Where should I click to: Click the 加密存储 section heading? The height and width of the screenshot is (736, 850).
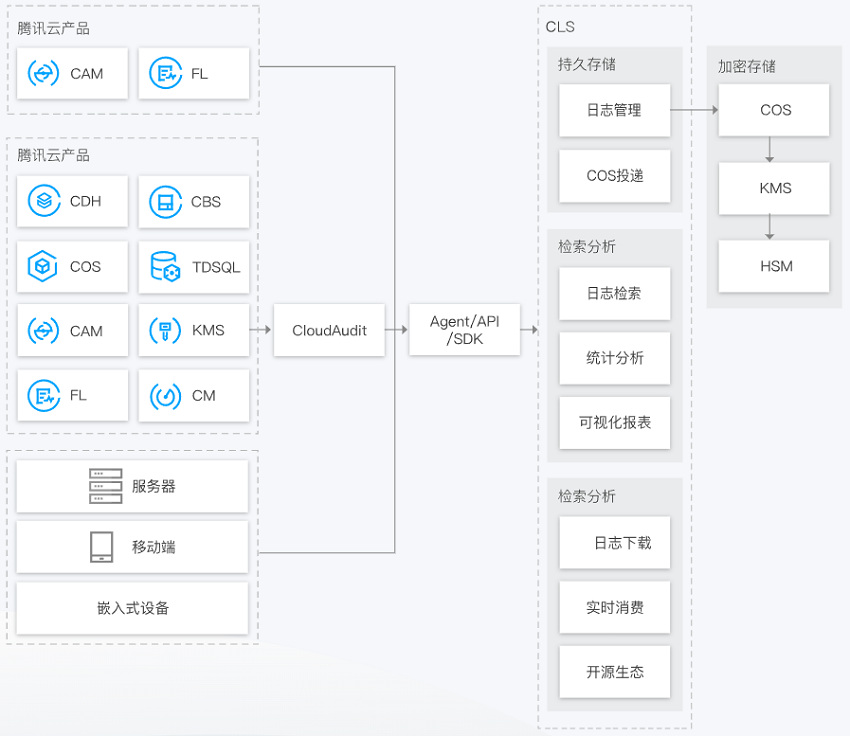pyautogui.click(x=746, y=66)
